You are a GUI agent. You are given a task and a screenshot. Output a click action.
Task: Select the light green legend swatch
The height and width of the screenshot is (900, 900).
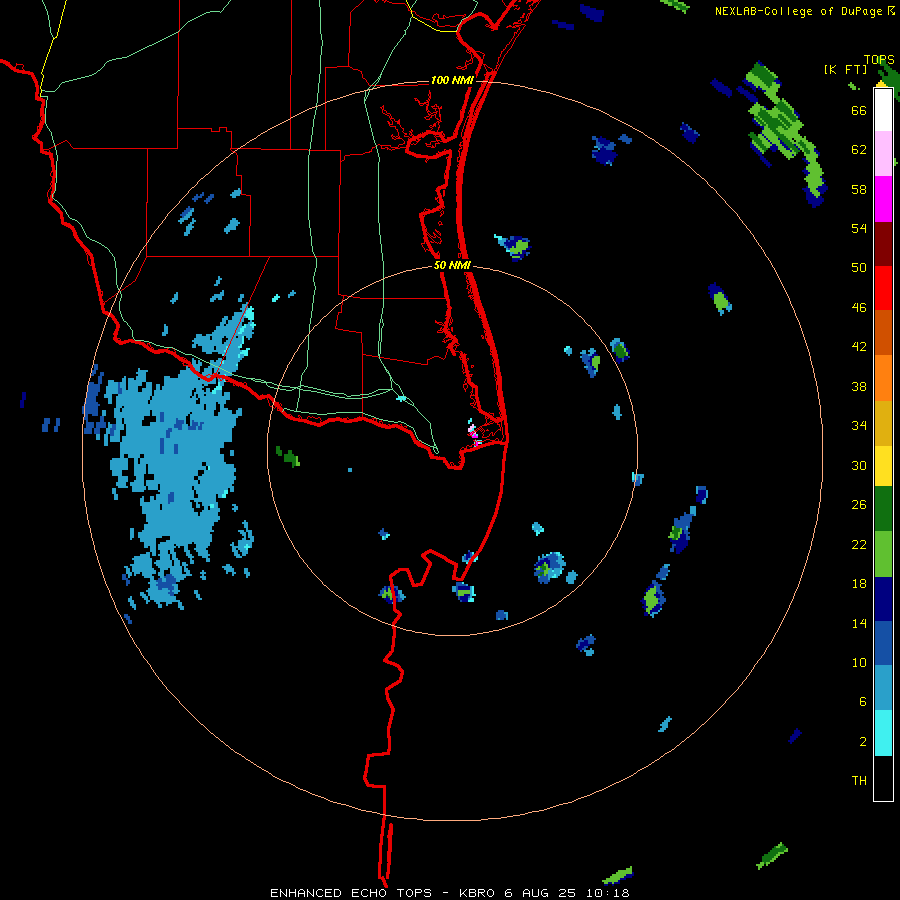[x=883, y=554]
